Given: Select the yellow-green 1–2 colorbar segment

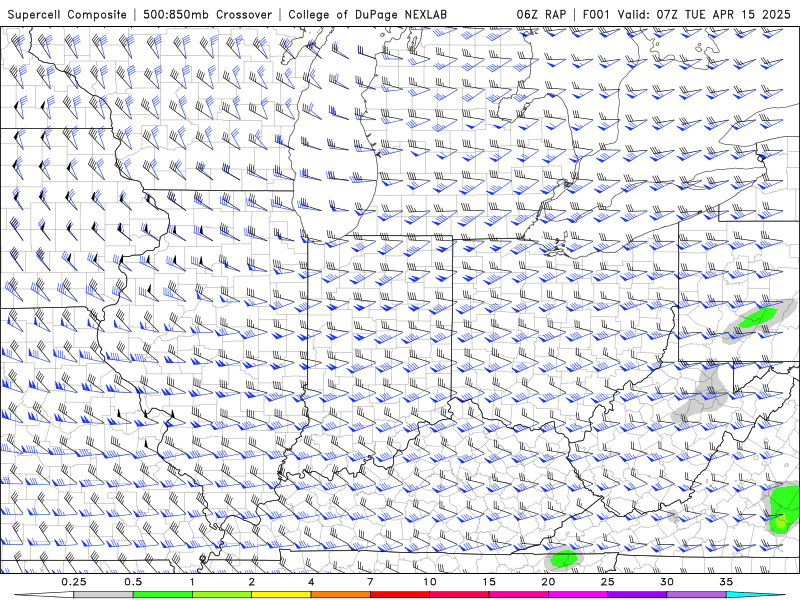Looking at the screenshot, I should tap(222, 595).
